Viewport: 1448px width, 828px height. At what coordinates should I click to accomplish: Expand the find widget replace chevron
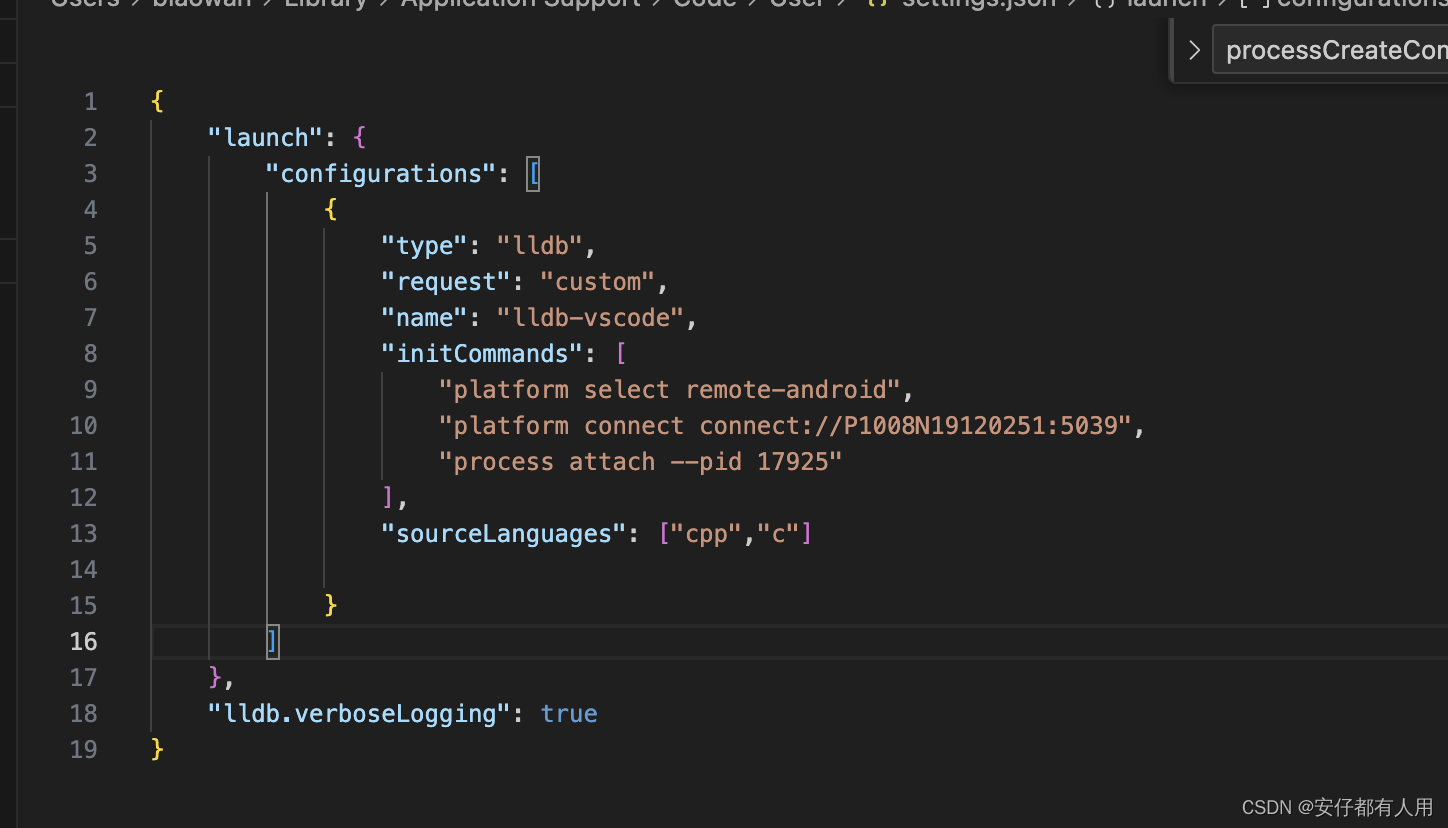pyautogui.click(x=1194, y=50)
